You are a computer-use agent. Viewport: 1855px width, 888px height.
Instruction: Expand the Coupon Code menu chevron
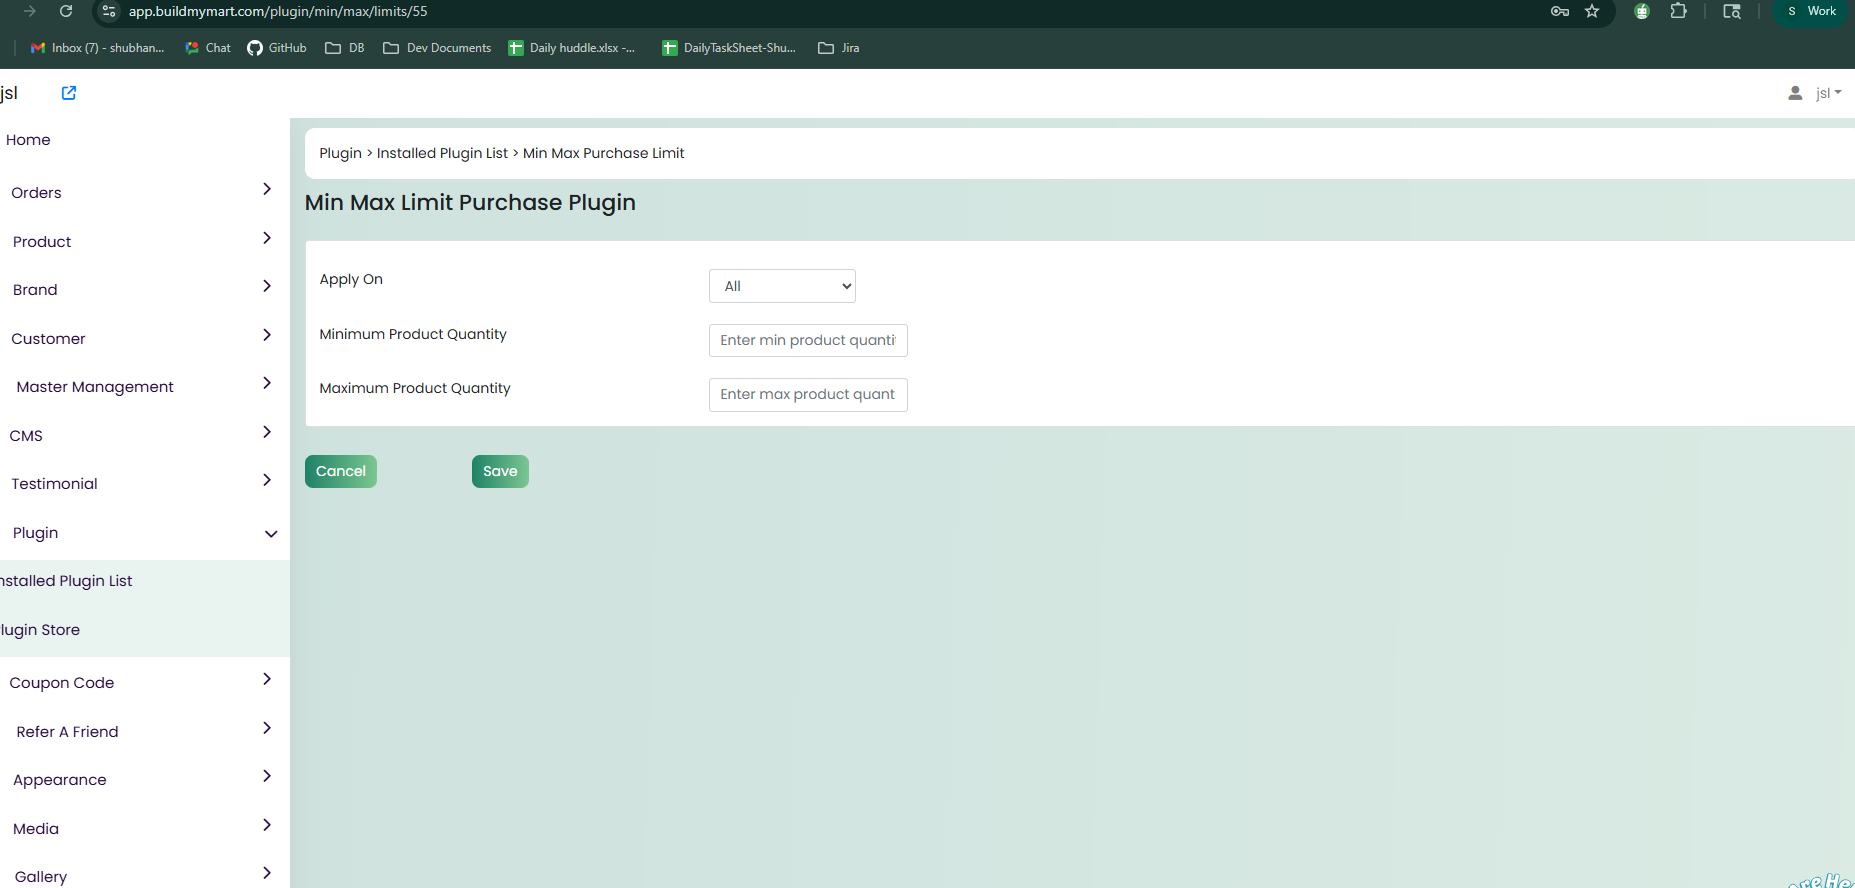(x=267, y=679)
